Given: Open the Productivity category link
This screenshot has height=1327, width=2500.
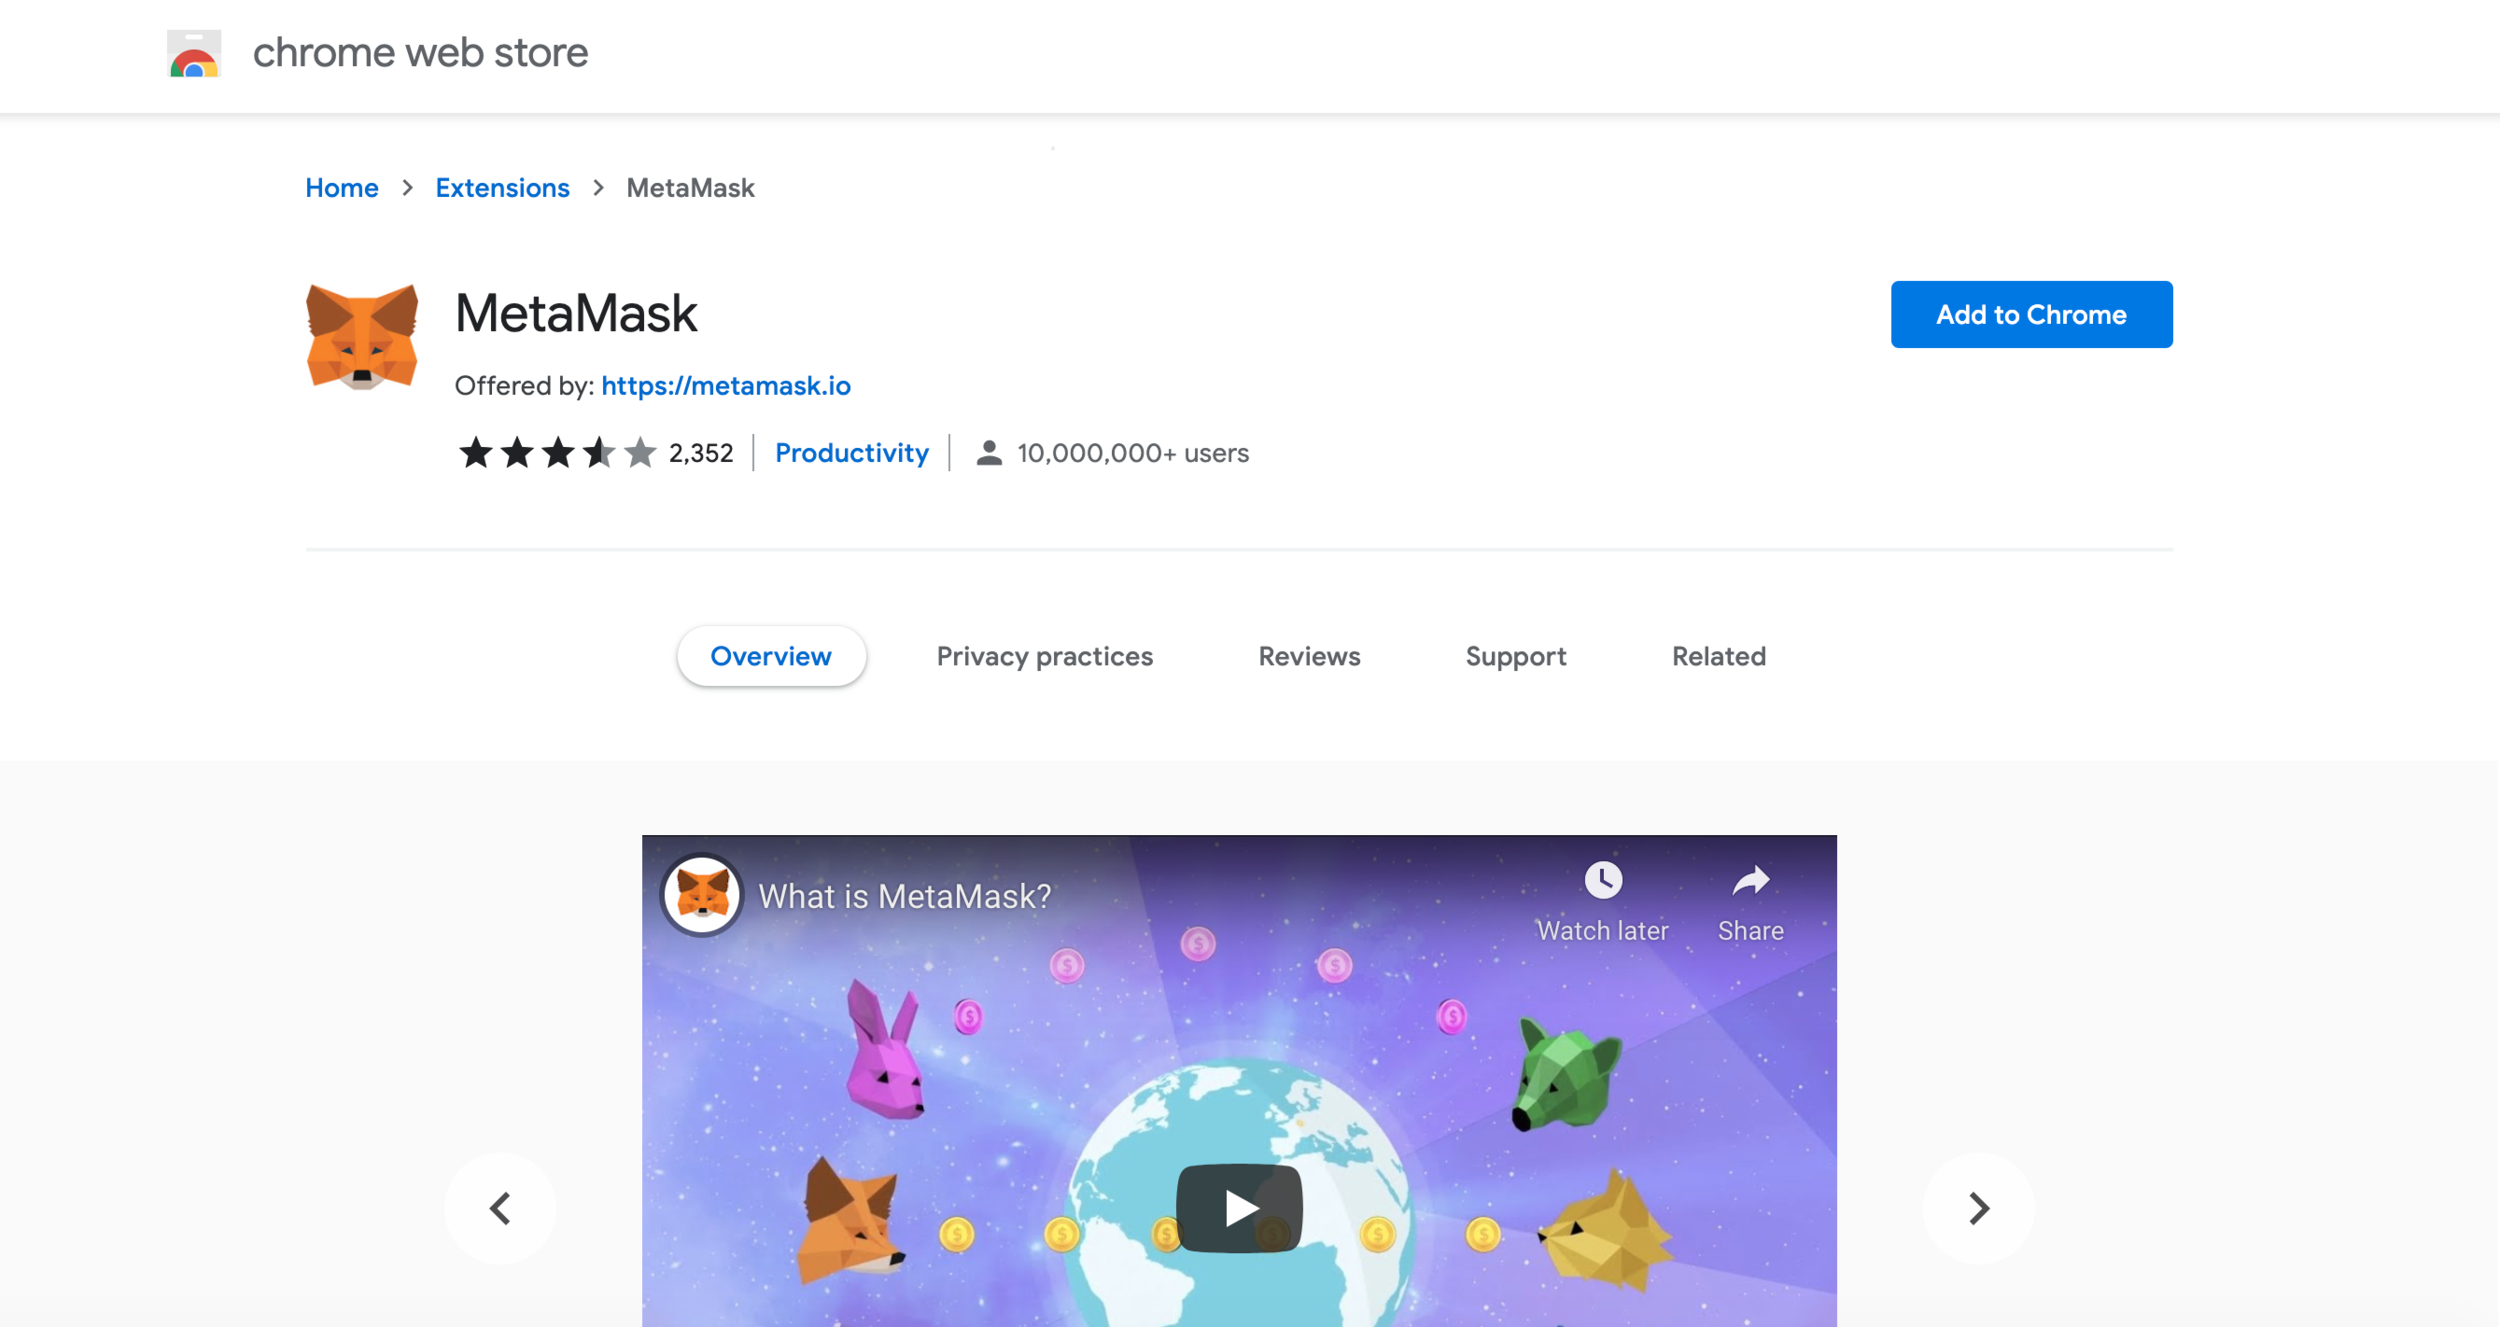Looking at the screenshot, I should point(852,453).
